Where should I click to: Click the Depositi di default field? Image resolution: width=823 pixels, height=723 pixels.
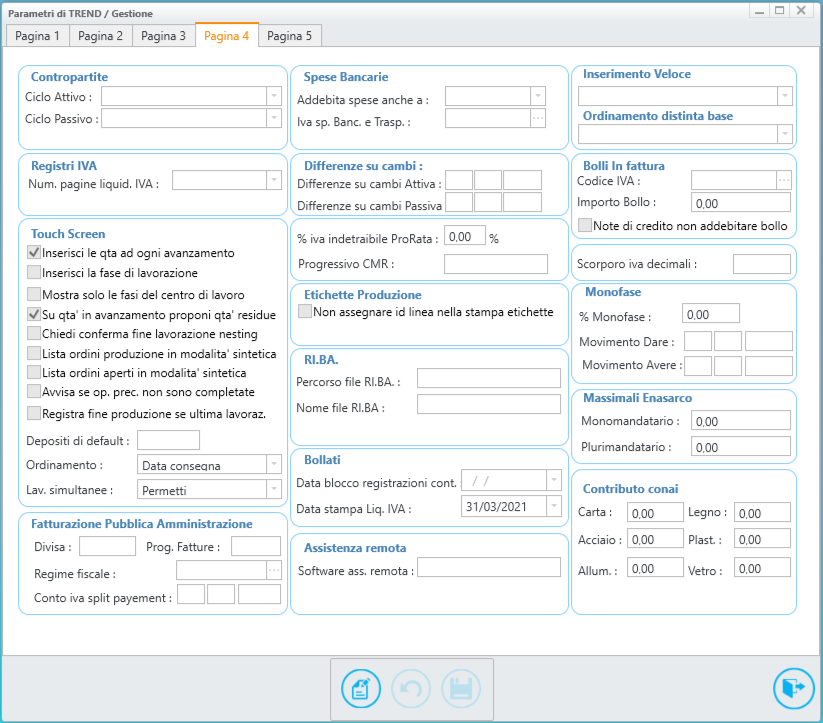pyautogui.click(x=168, y=440)
